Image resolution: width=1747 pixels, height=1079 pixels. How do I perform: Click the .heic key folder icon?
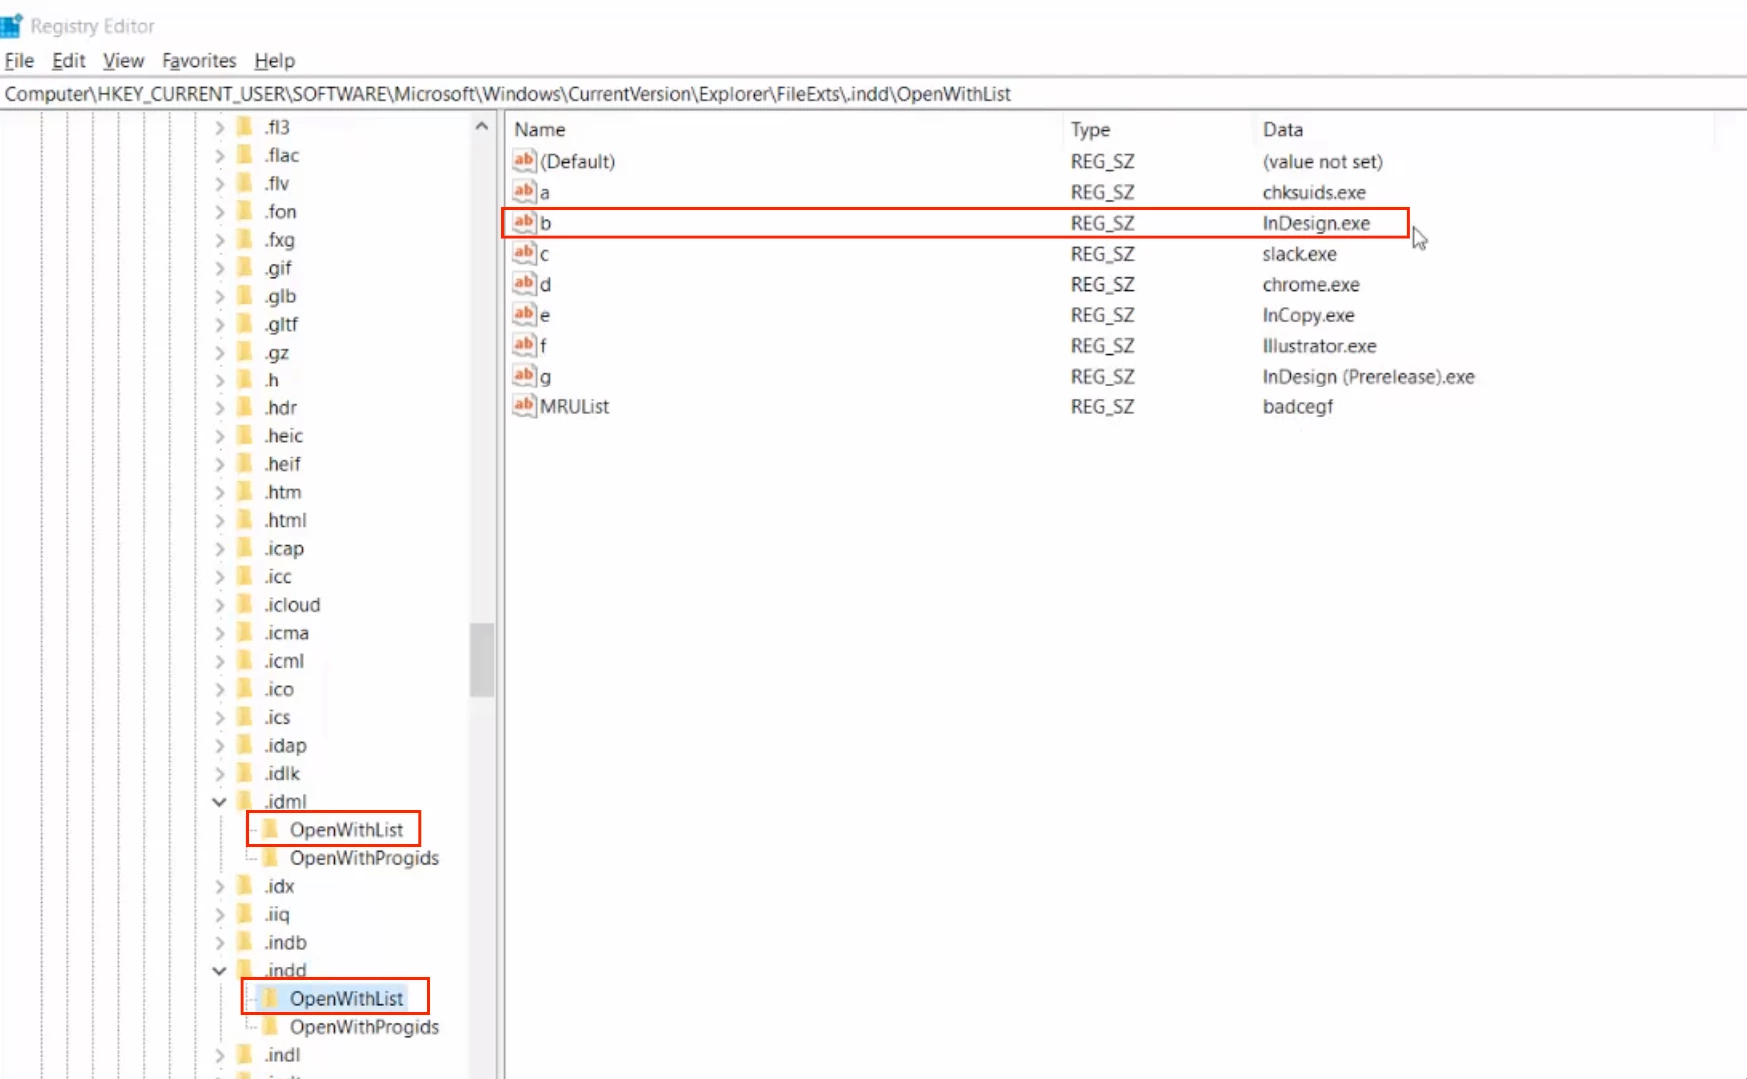(x=245, y=435)
